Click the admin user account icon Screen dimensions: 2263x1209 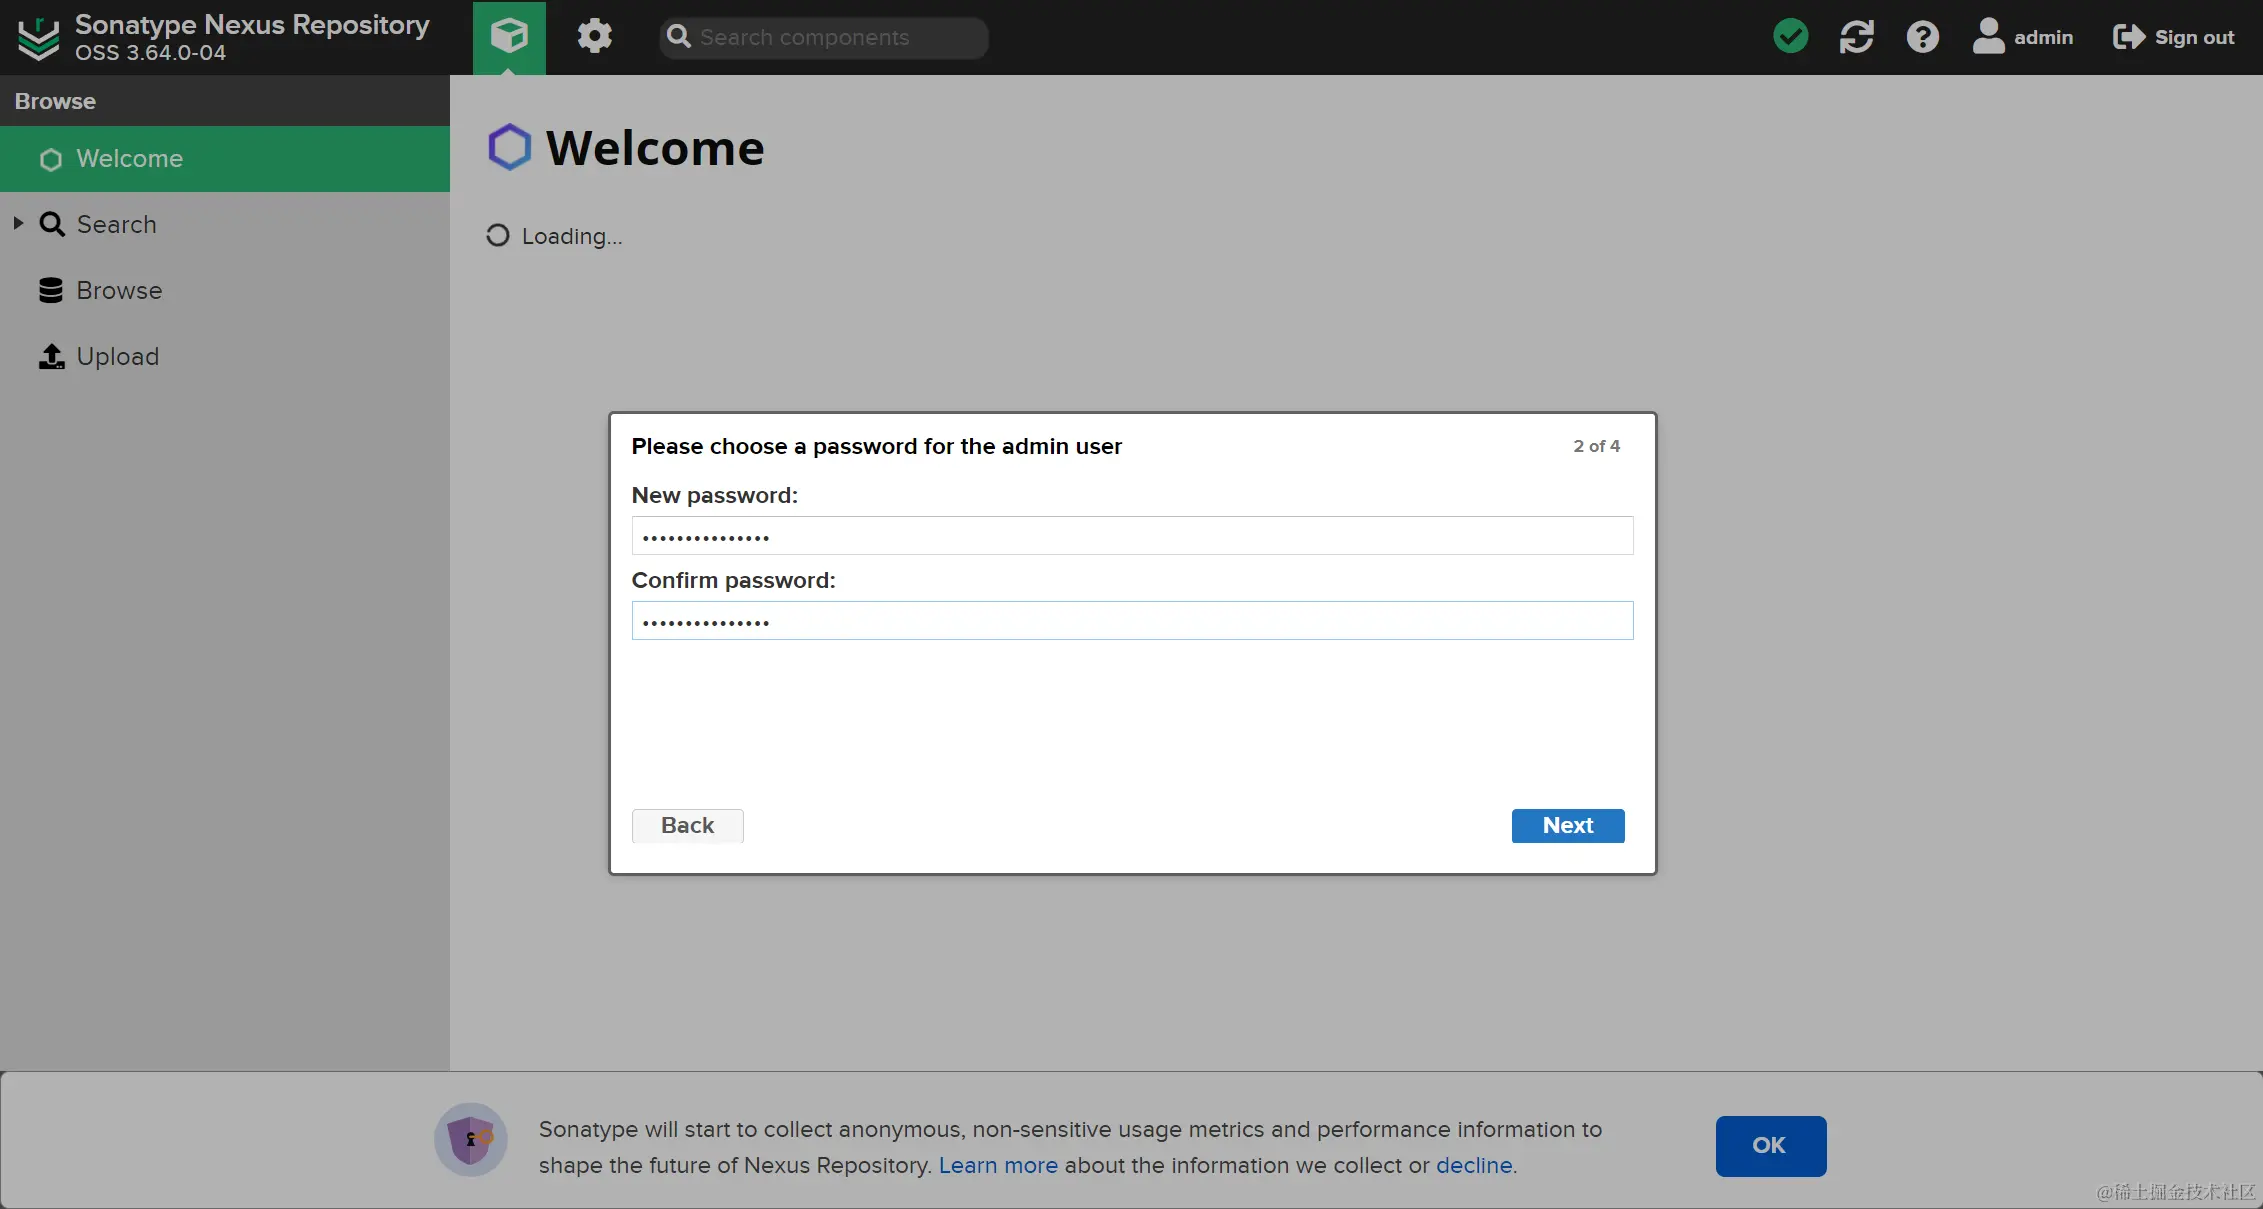(x=1988, y=37)
